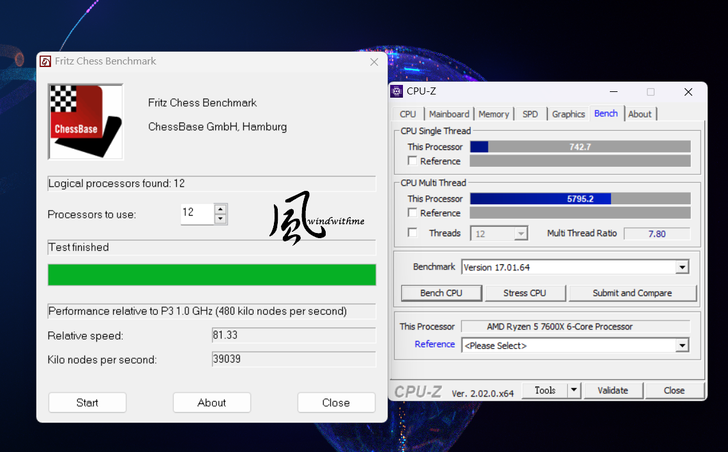Viewport: 728px width, 452px height.
Task: Click the ChessBase logo image
Action: 85,121
